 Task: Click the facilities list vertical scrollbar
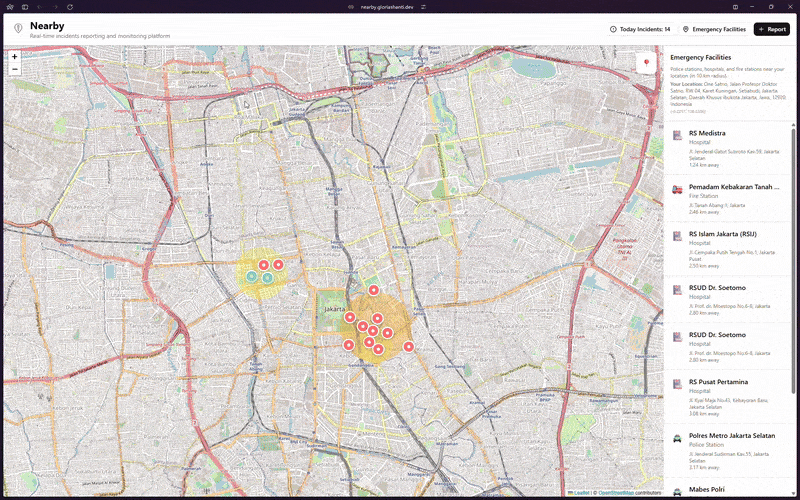793,260
